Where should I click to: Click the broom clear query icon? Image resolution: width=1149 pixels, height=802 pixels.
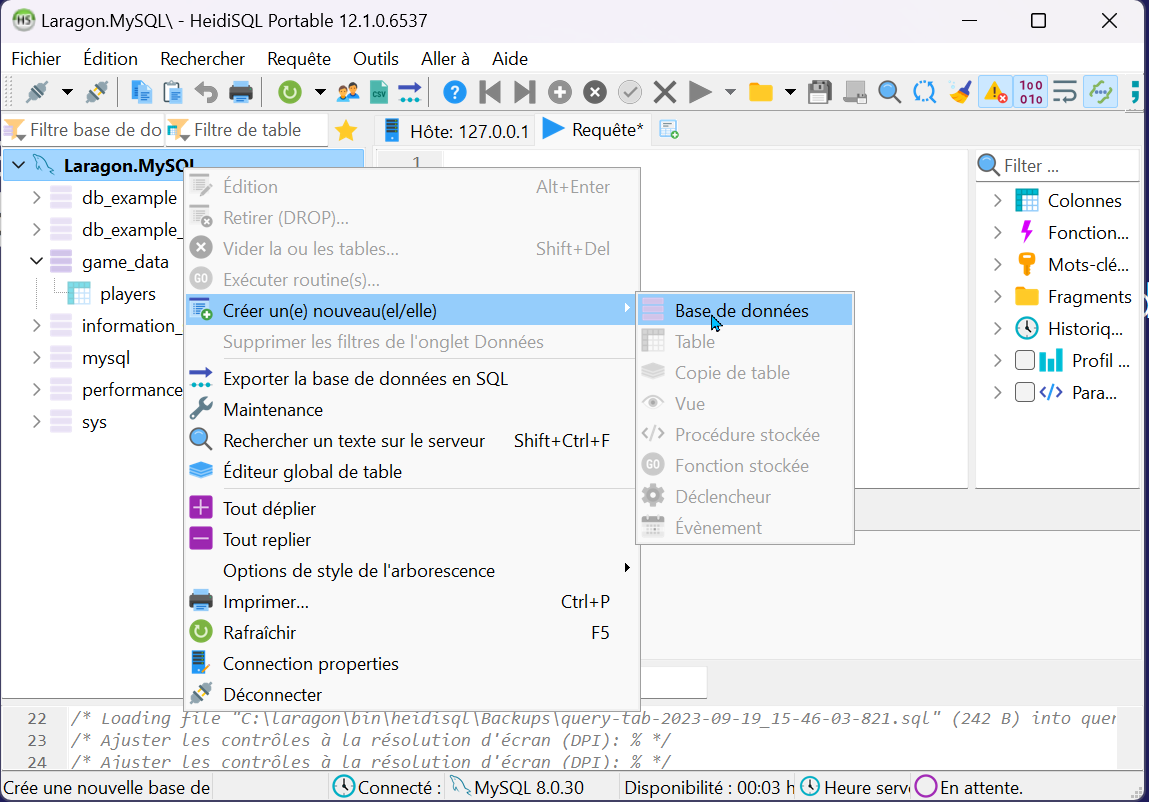point(960,92)
